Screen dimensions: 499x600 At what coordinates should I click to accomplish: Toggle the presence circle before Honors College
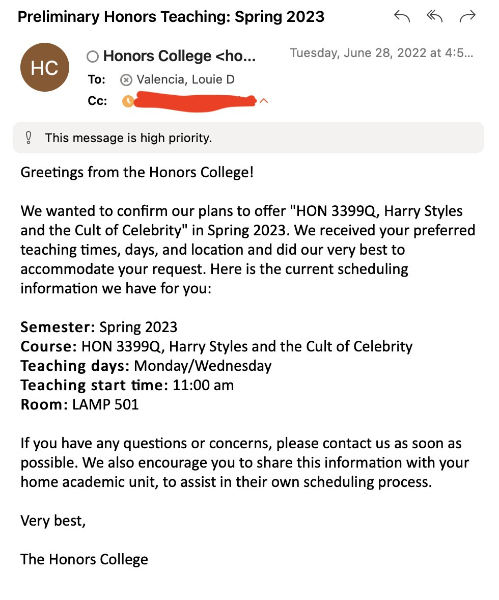[93, 57]
